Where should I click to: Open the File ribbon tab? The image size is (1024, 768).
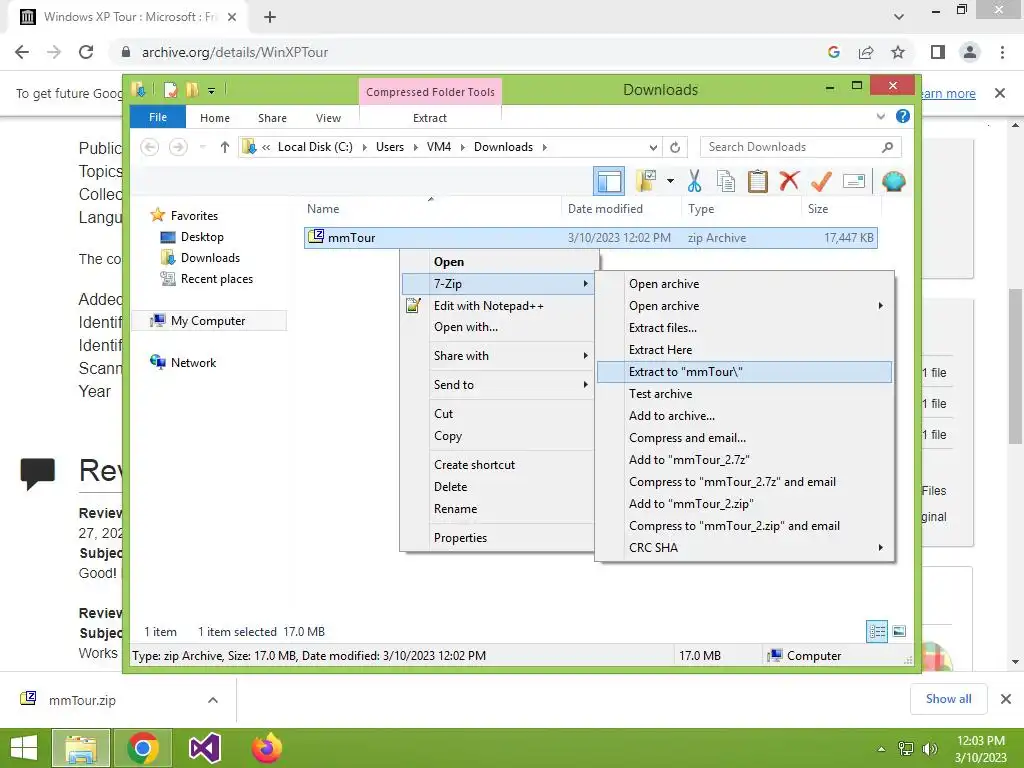pyautogui.click(x=158, y=117)
